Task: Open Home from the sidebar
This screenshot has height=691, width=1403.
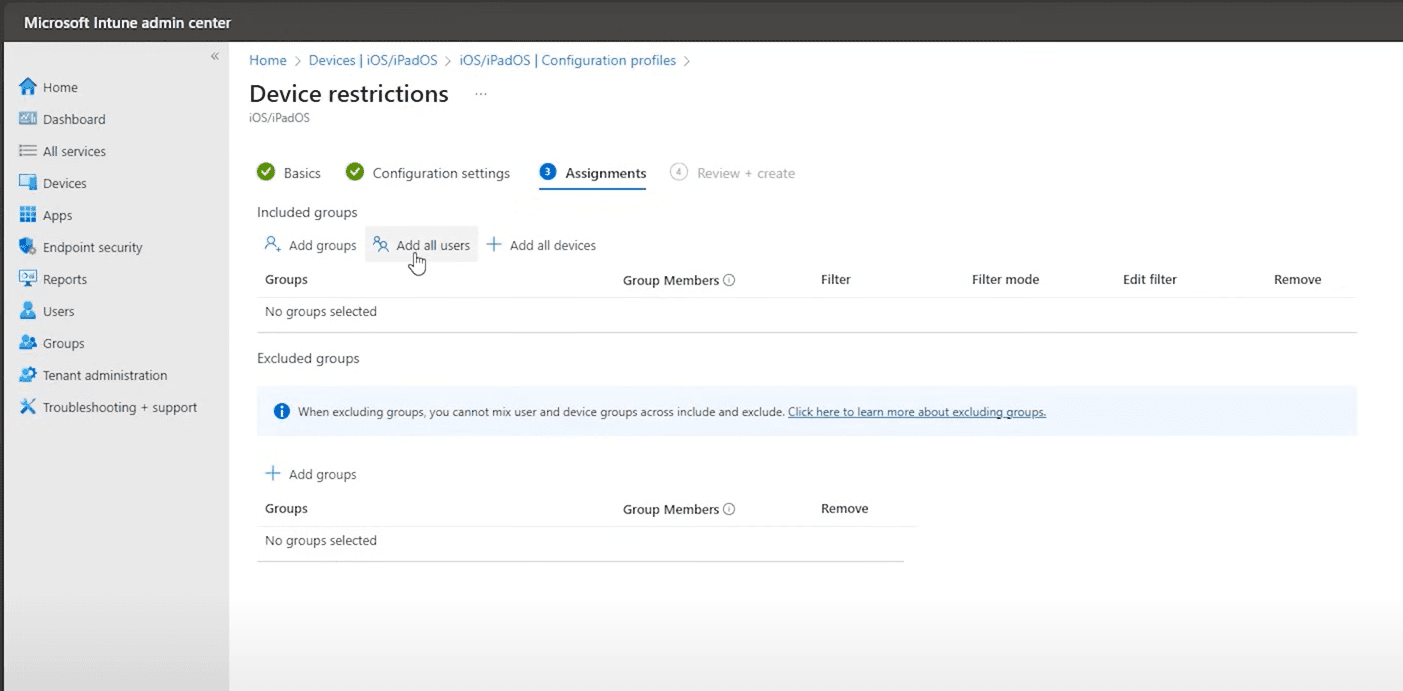Action: tap(60, 87)
